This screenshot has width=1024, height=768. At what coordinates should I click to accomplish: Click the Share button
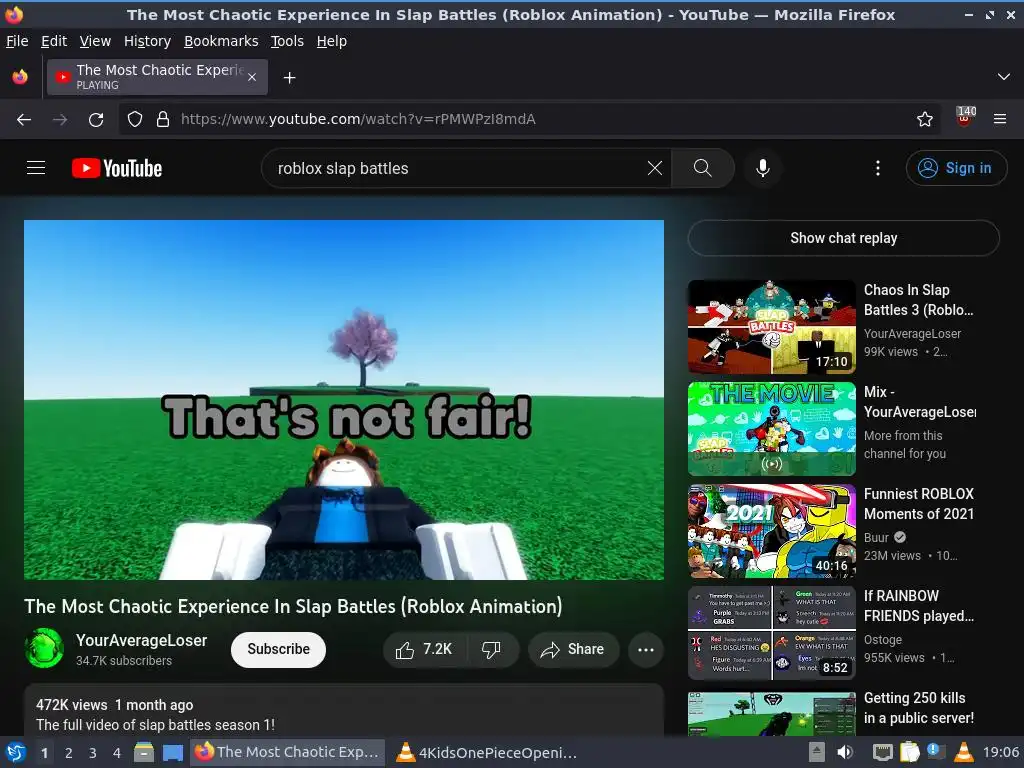tap(573, 649)
